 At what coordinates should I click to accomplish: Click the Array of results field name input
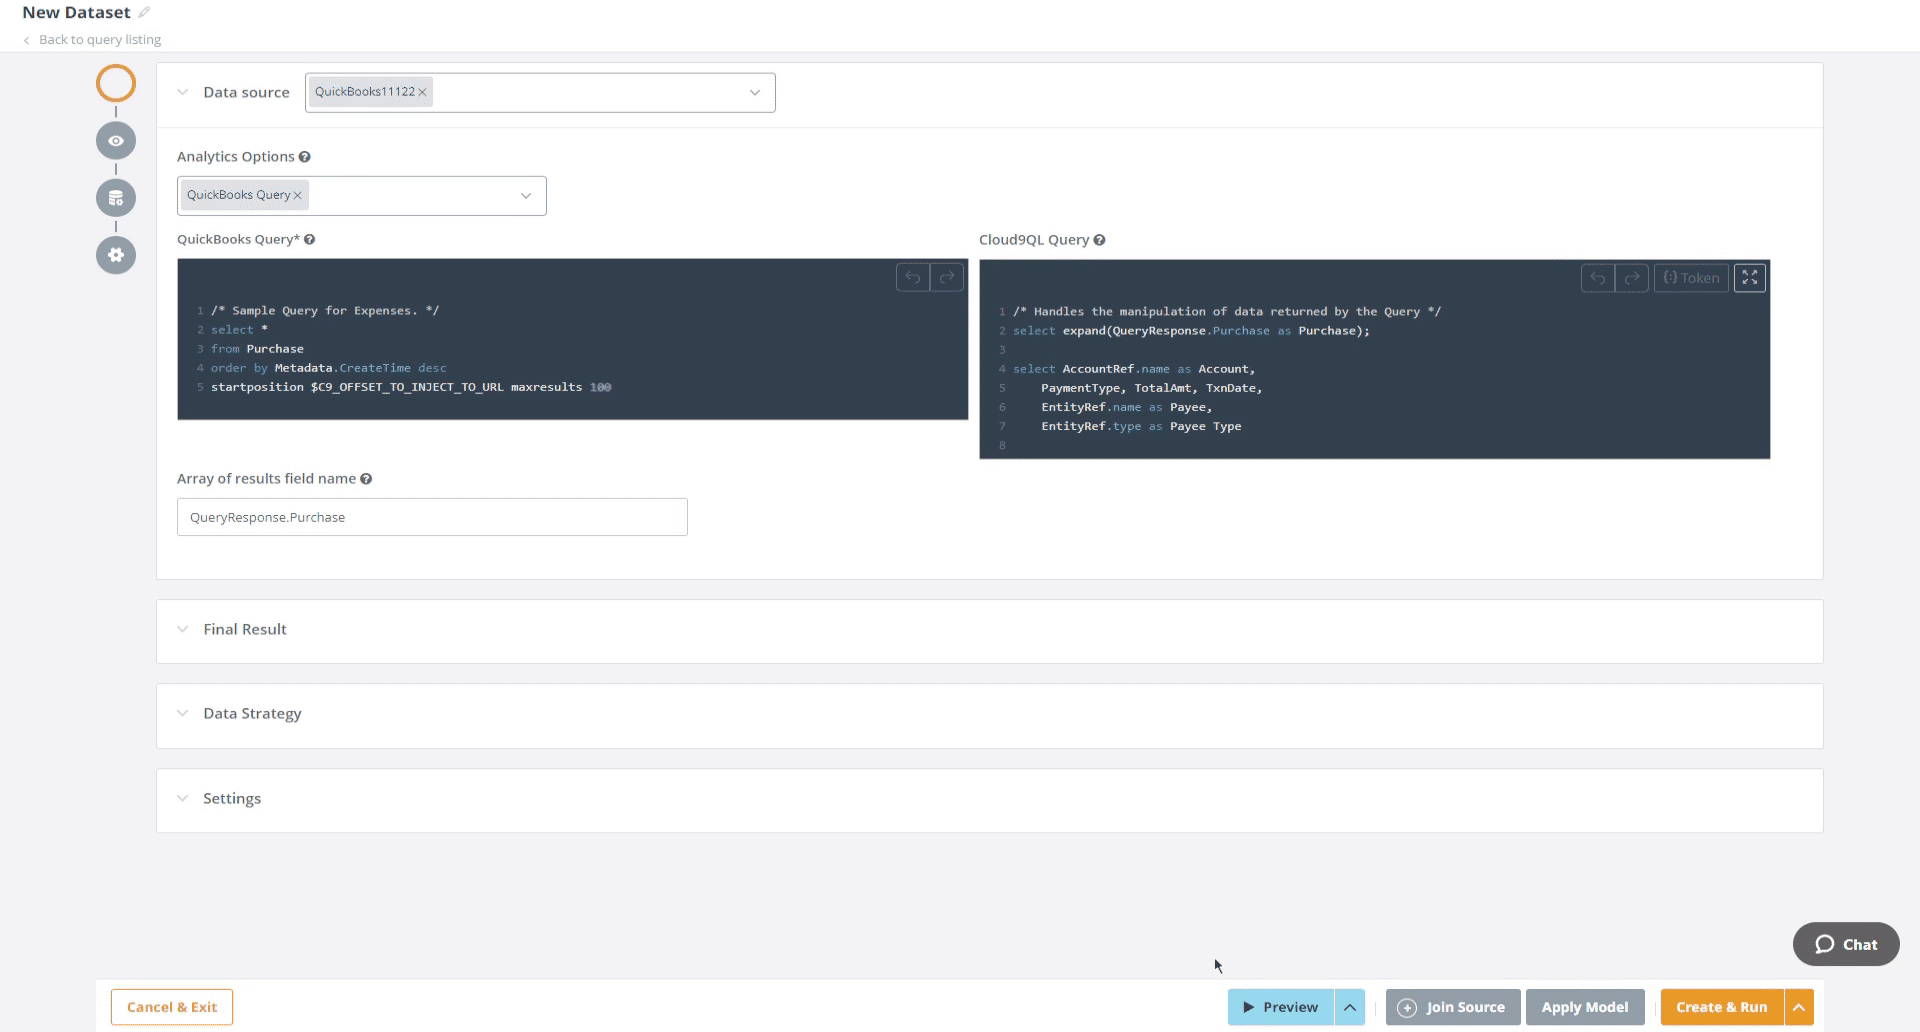point(432,517)
